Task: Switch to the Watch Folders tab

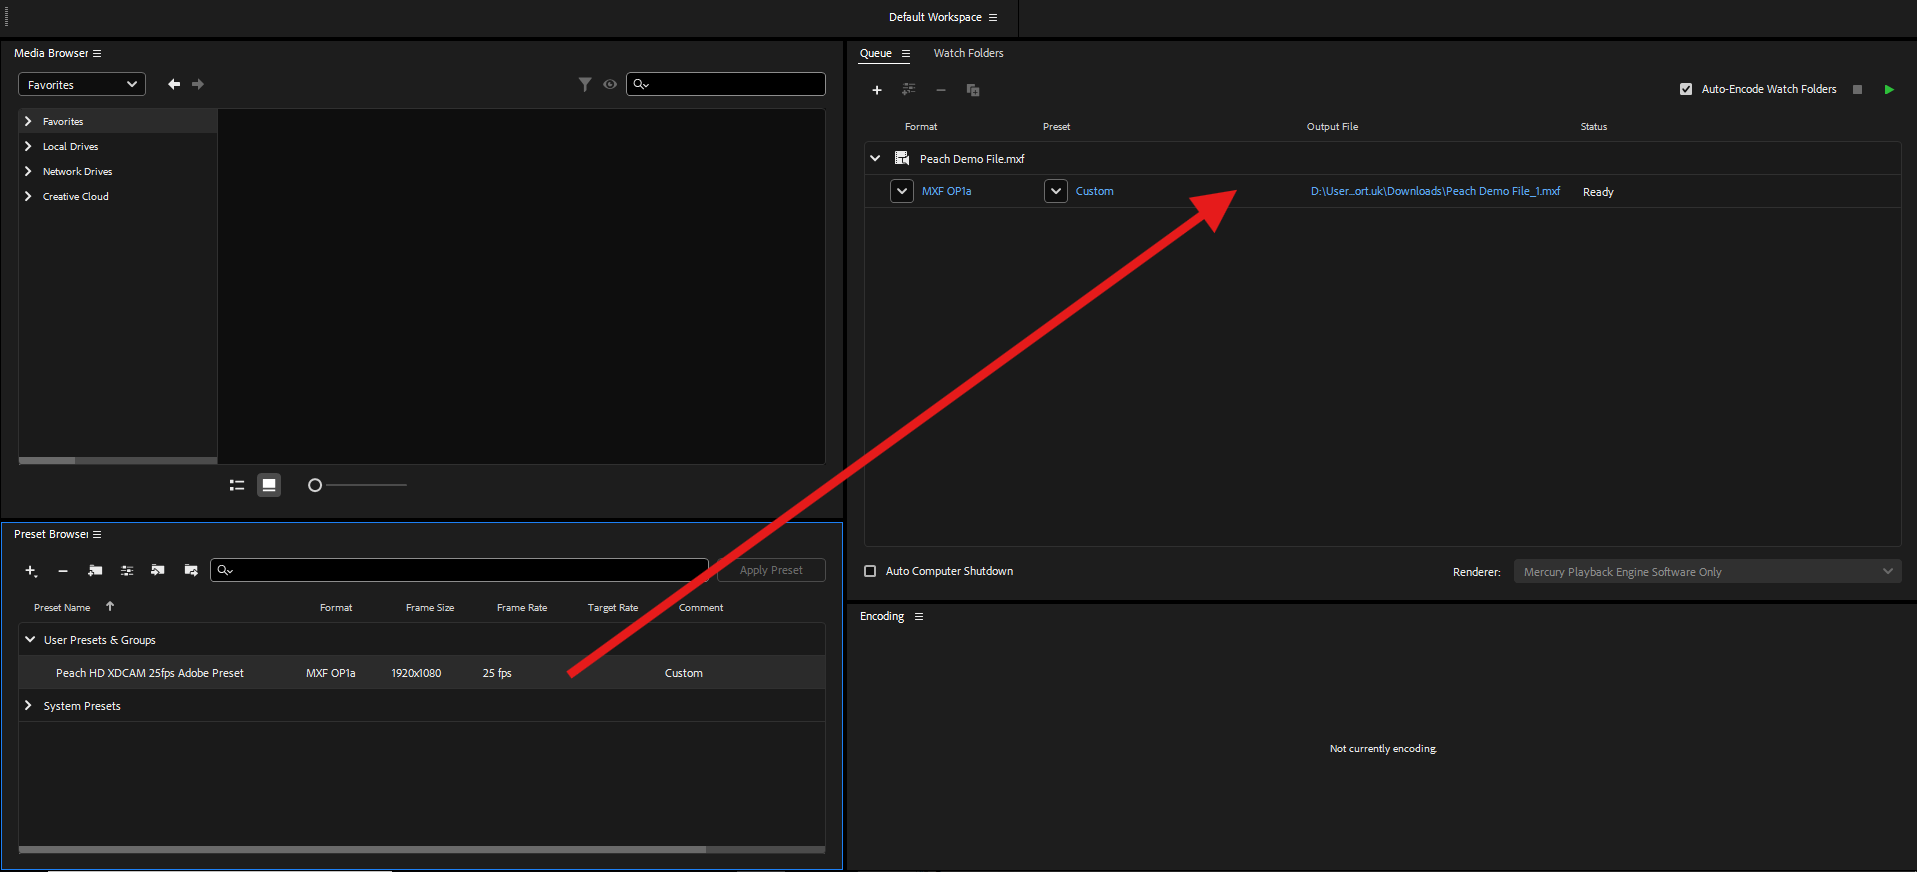Action: click(x=968, y=54)
